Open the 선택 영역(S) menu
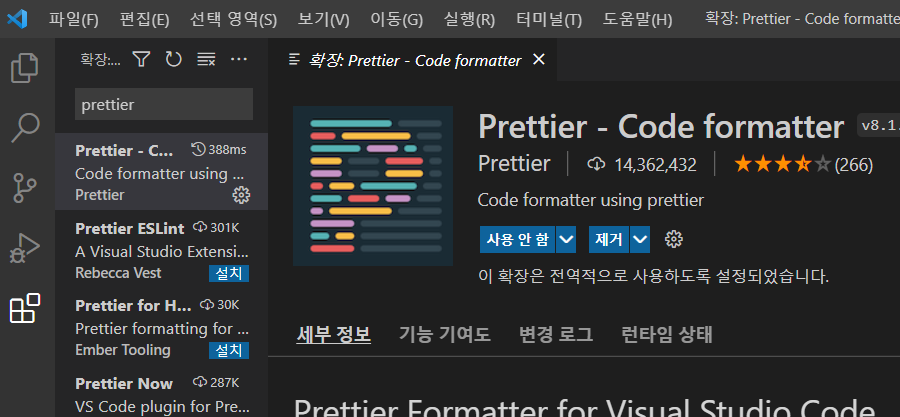Screen dimensions: 900x417 (234, 20)
